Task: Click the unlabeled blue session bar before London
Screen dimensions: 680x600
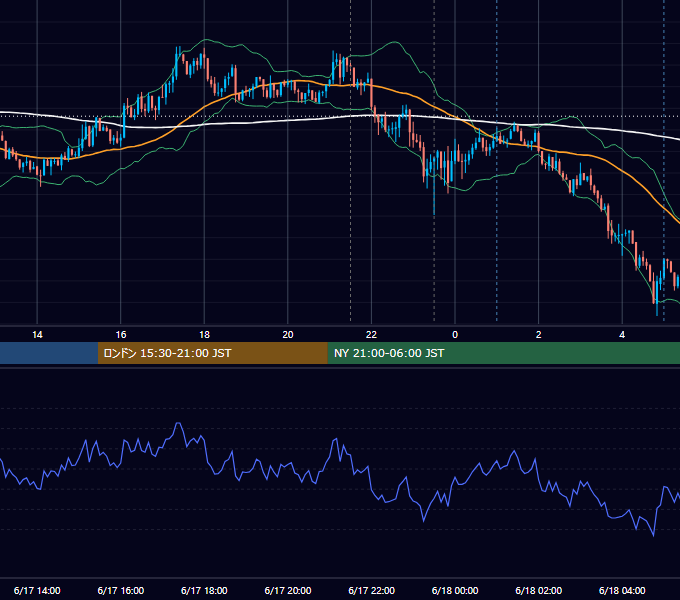Action: [49, 353]
